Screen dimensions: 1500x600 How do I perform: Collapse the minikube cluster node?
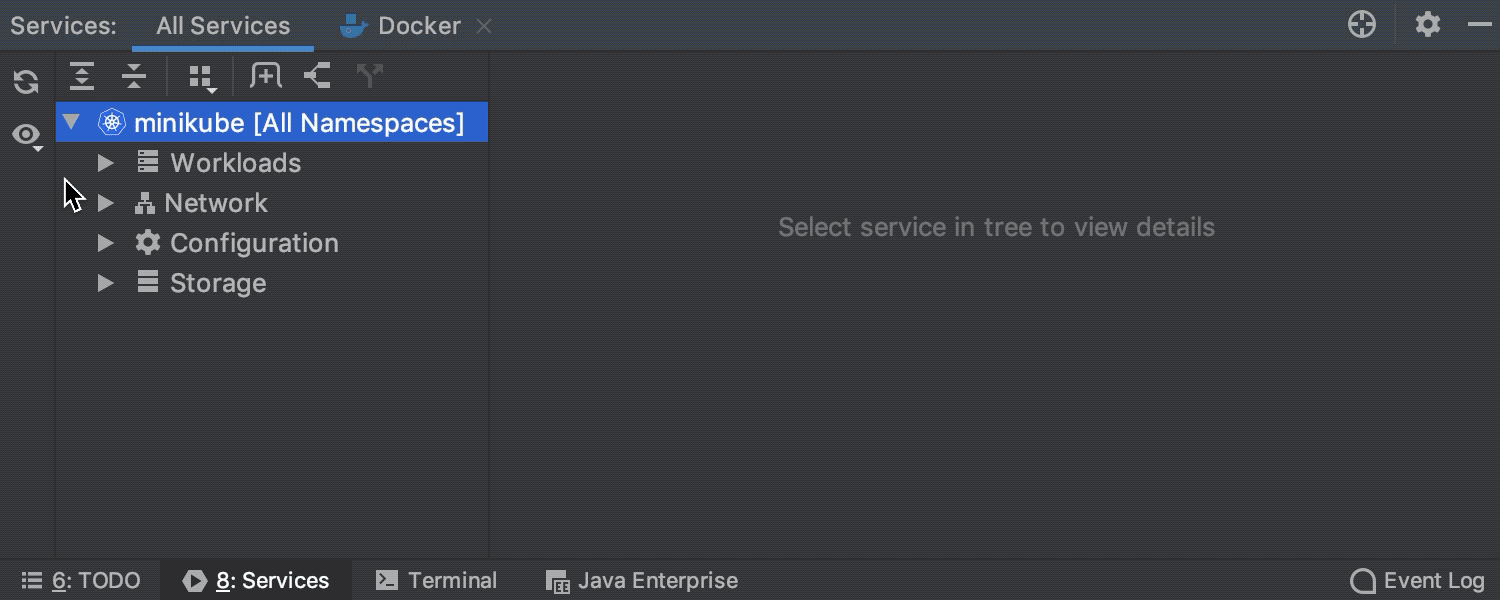click(71, 122)
